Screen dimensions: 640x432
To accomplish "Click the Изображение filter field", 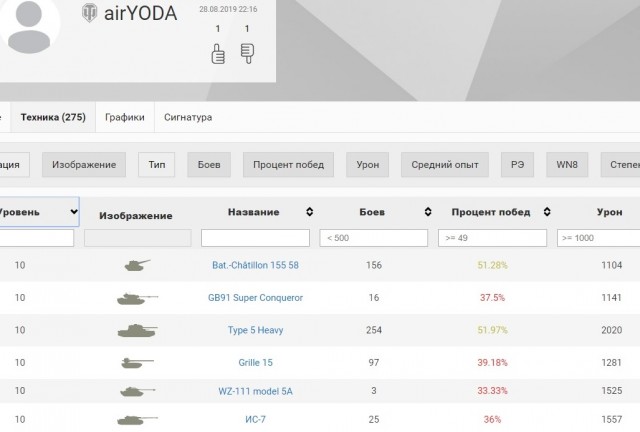I will pos(138,238).
